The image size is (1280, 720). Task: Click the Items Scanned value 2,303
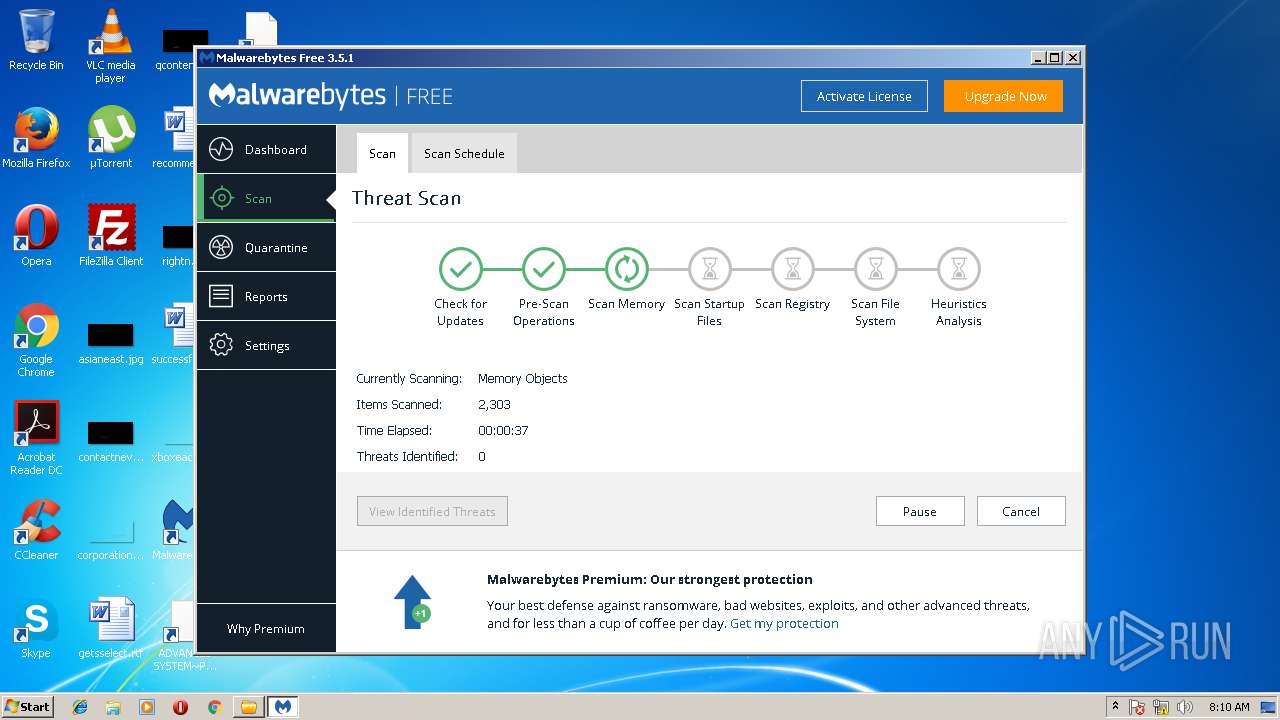(x=494, y=405)
